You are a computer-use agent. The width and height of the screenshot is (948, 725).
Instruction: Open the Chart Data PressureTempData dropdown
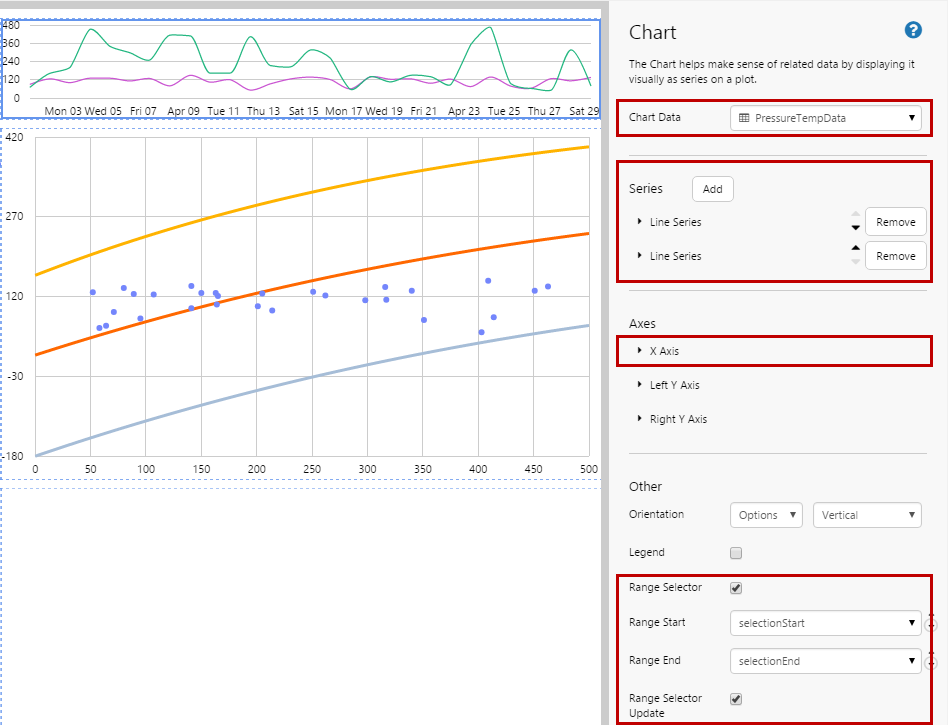[825, 118]
